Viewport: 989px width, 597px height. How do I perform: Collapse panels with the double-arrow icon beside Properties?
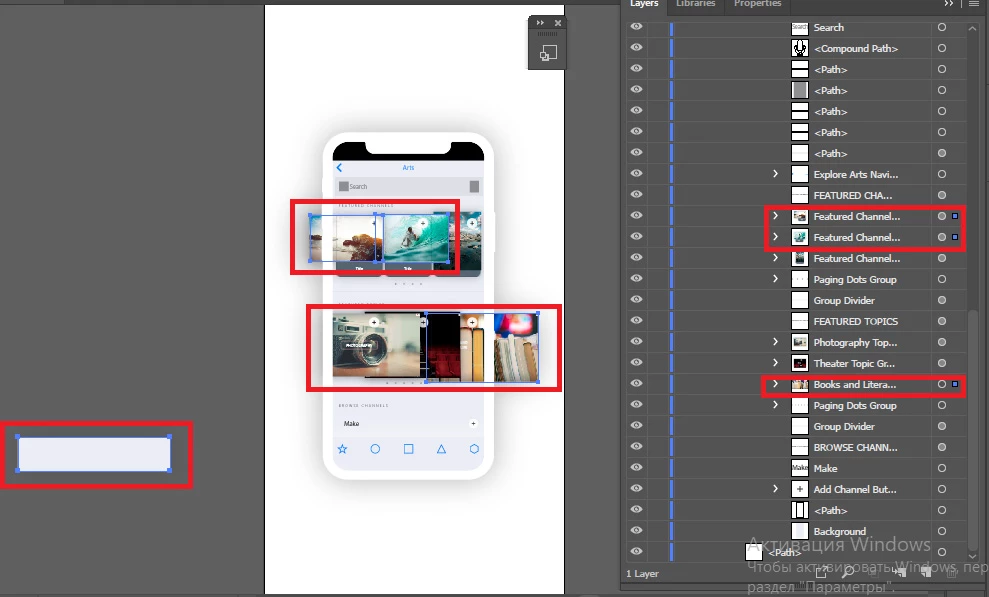pyautogui.click(x=949, y=4)
